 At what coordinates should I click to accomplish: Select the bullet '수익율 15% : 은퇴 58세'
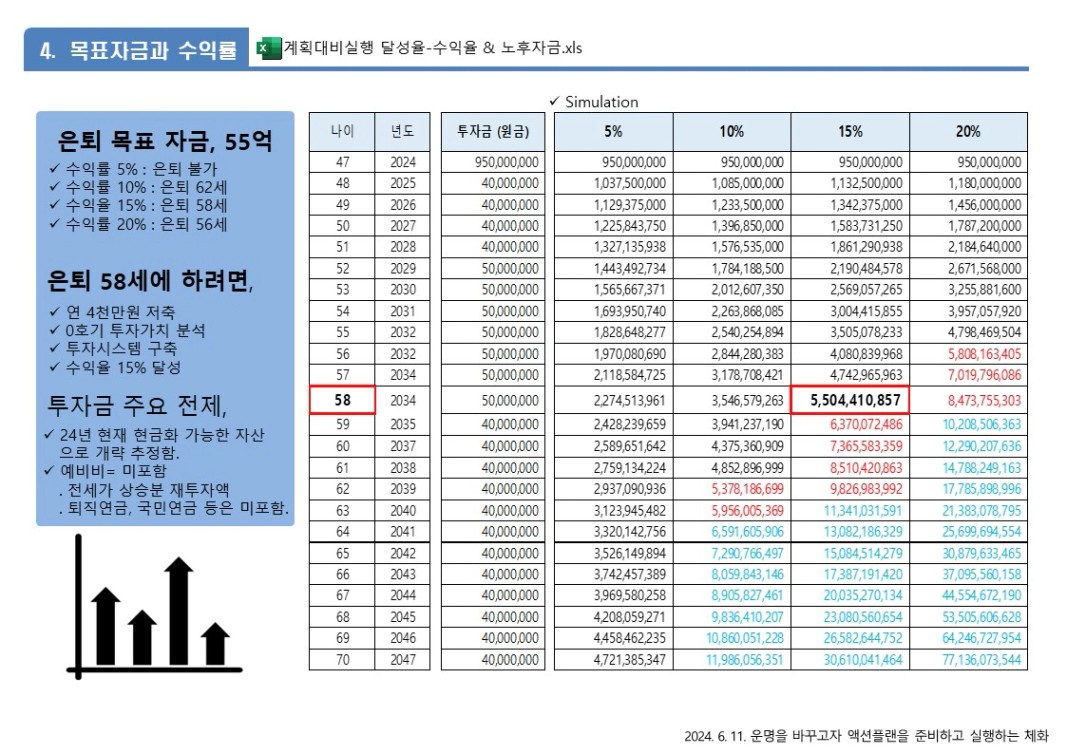tap(146, 206)
